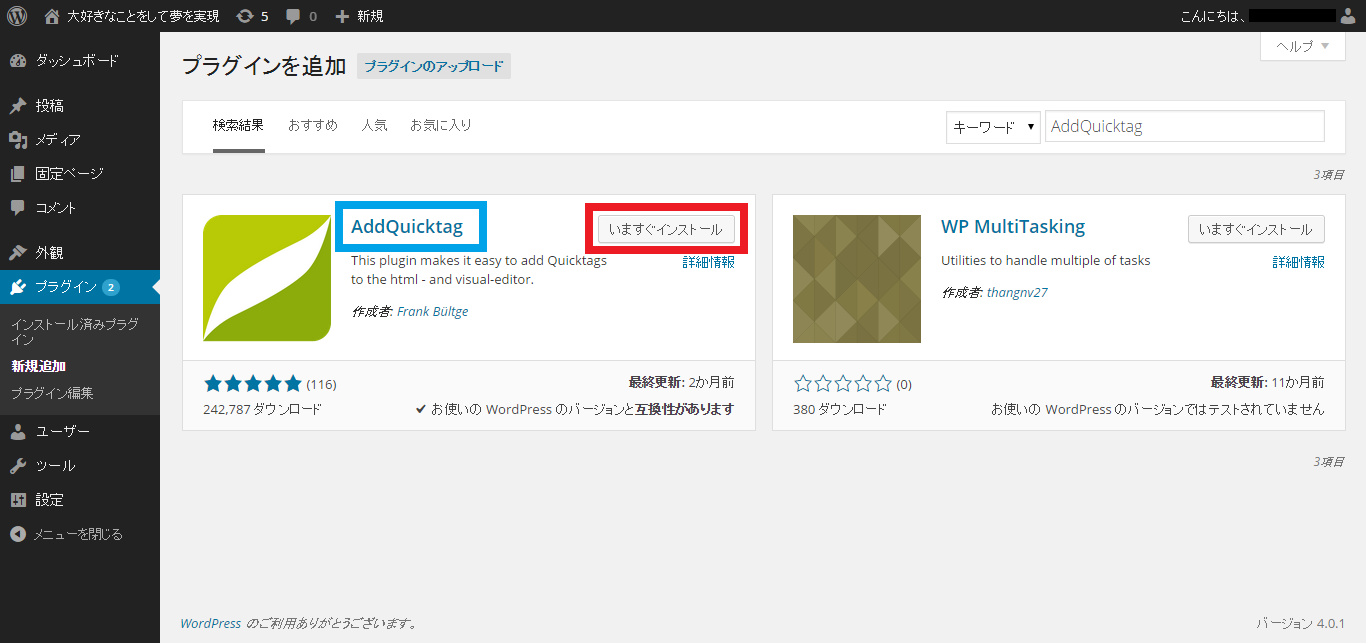Click the 設定 settings icon in sidebar
Viewport: 1366px width, 643px height.
coord(18,500)
